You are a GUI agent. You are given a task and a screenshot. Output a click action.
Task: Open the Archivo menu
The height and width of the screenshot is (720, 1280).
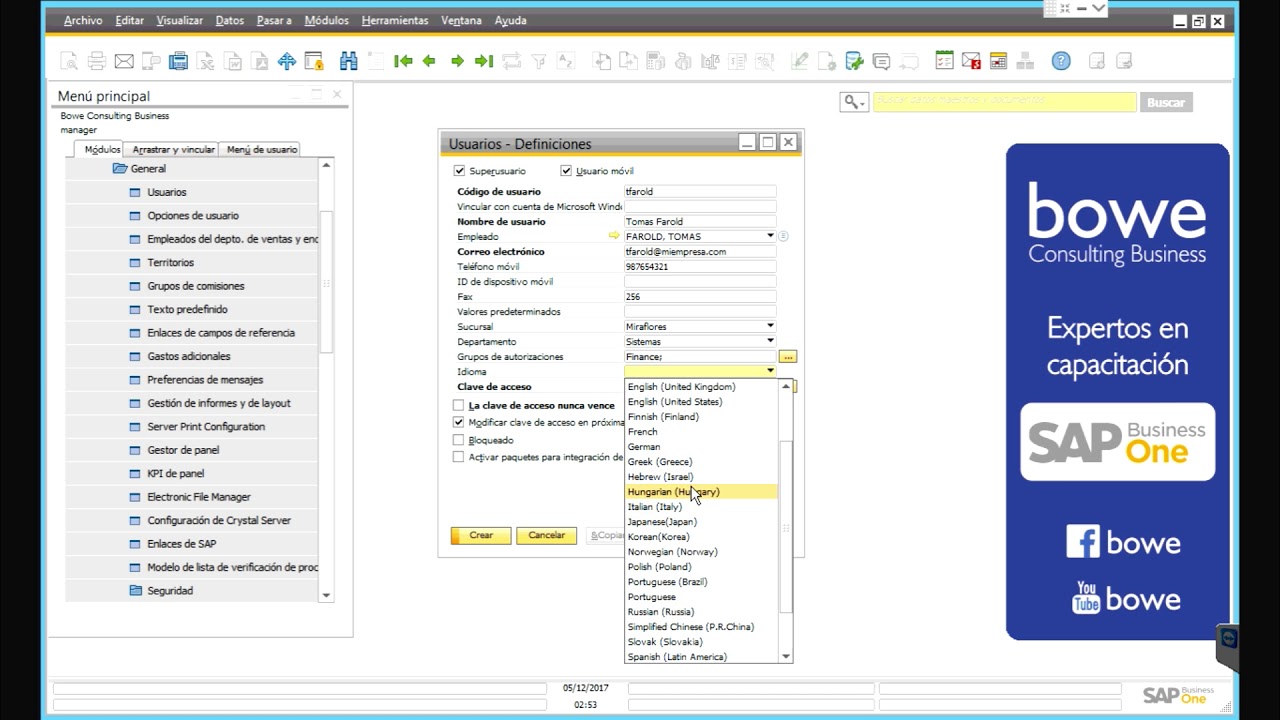83,20
